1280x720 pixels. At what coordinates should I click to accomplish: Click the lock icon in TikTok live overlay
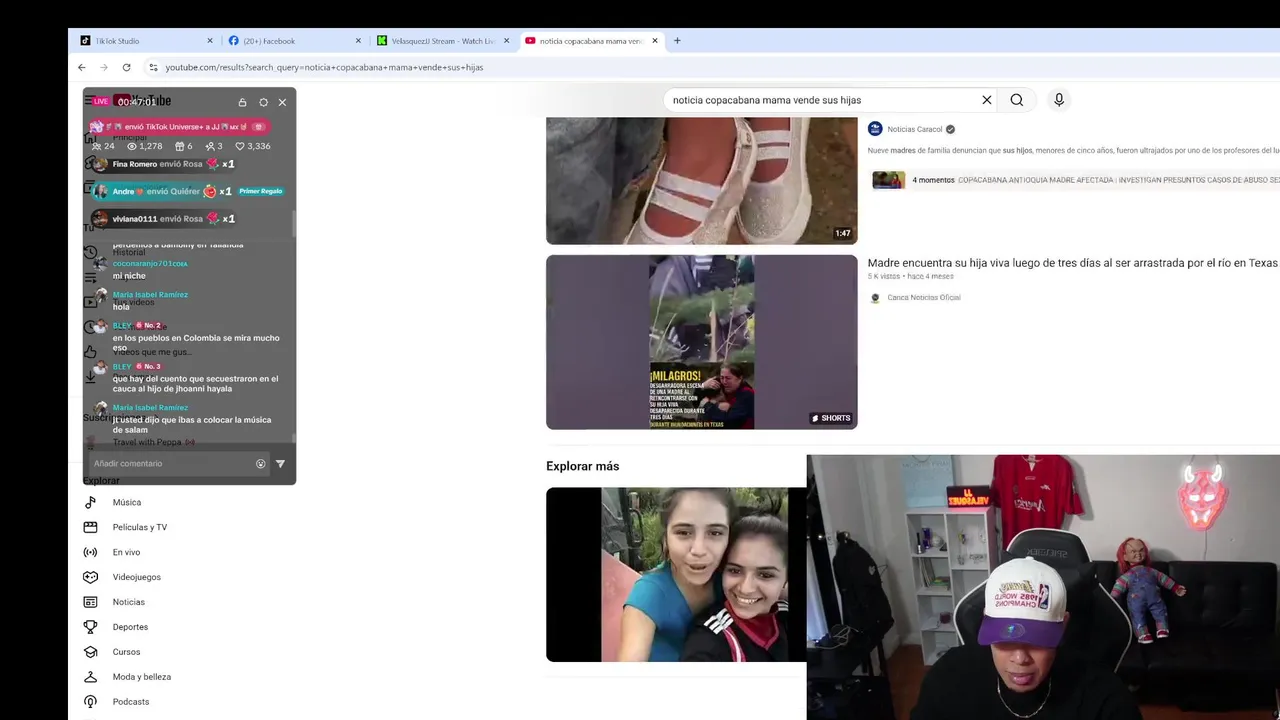[242, 102]
